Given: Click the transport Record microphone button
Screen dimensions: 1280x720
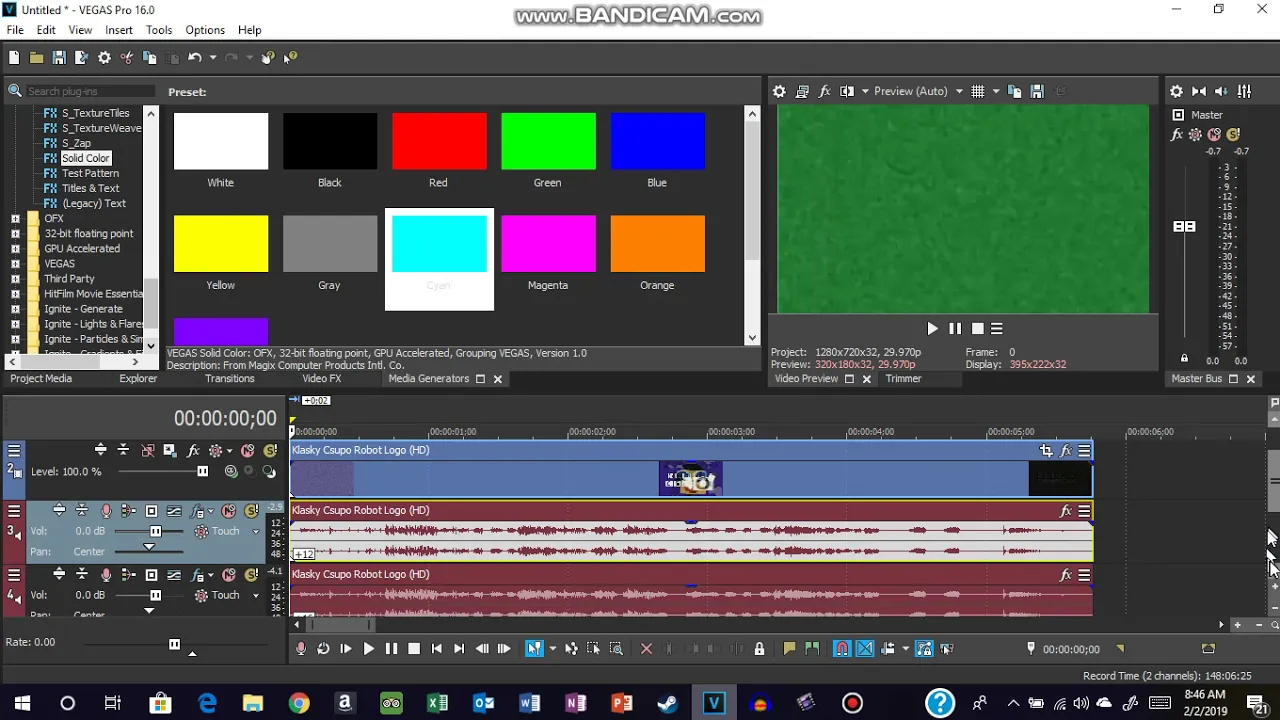Looking at the screenshot, I should point(301,649).
